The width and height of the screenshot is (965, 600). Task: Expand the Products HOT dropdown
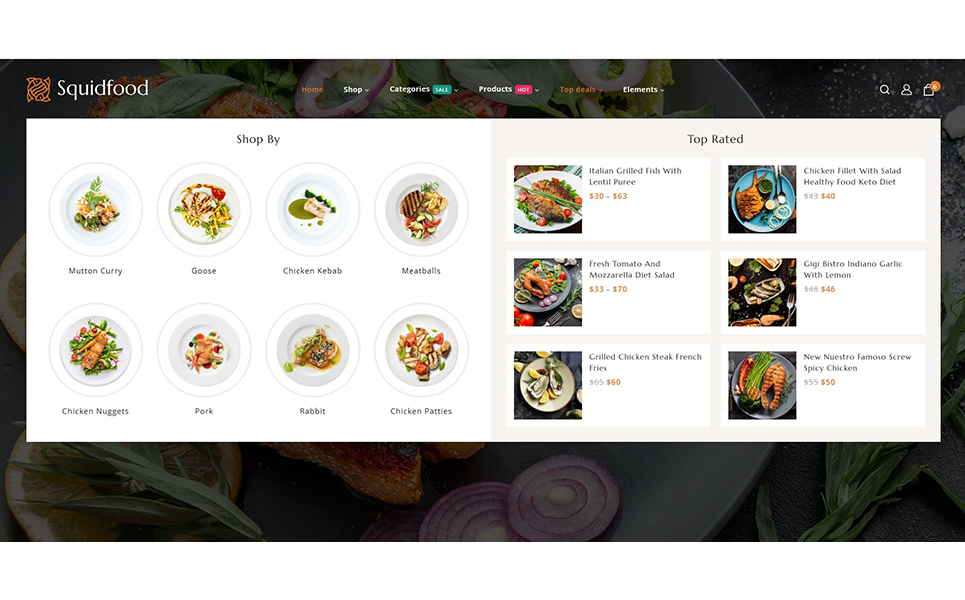(509, 89)
